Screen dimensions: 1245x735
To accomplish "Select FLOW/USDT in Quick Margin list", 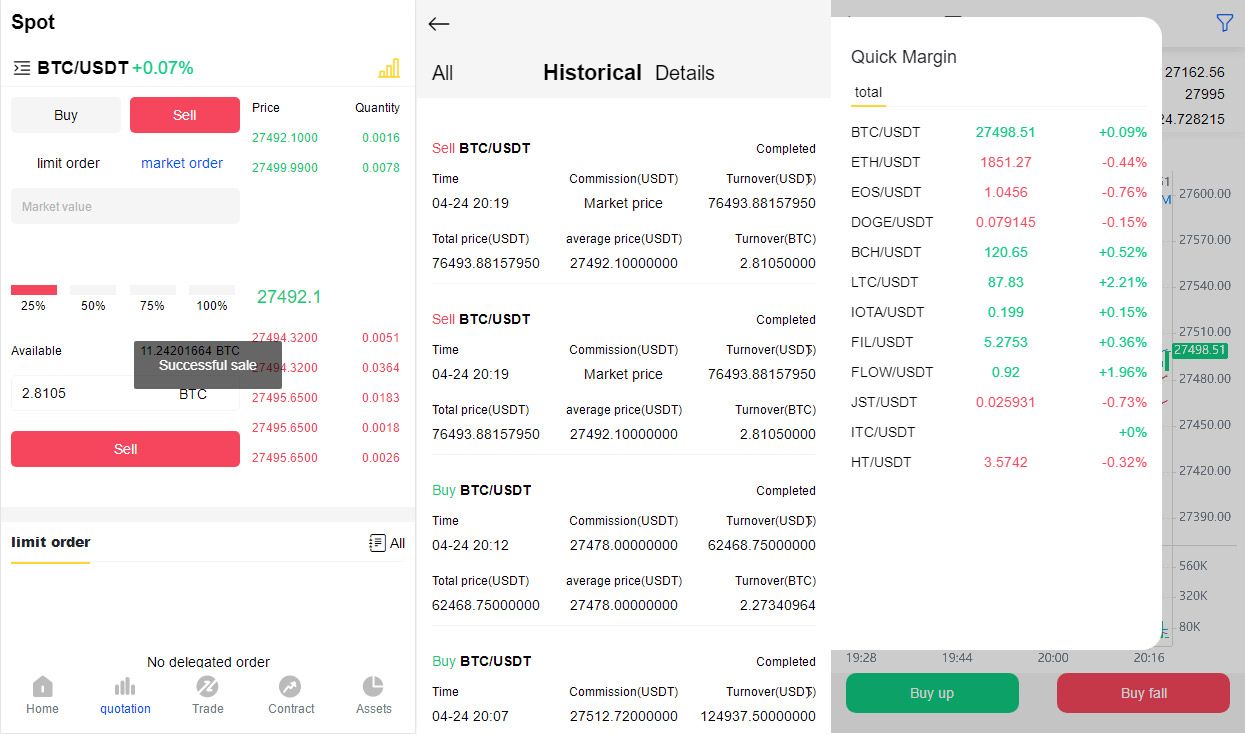I will click(x=999, y=372).
